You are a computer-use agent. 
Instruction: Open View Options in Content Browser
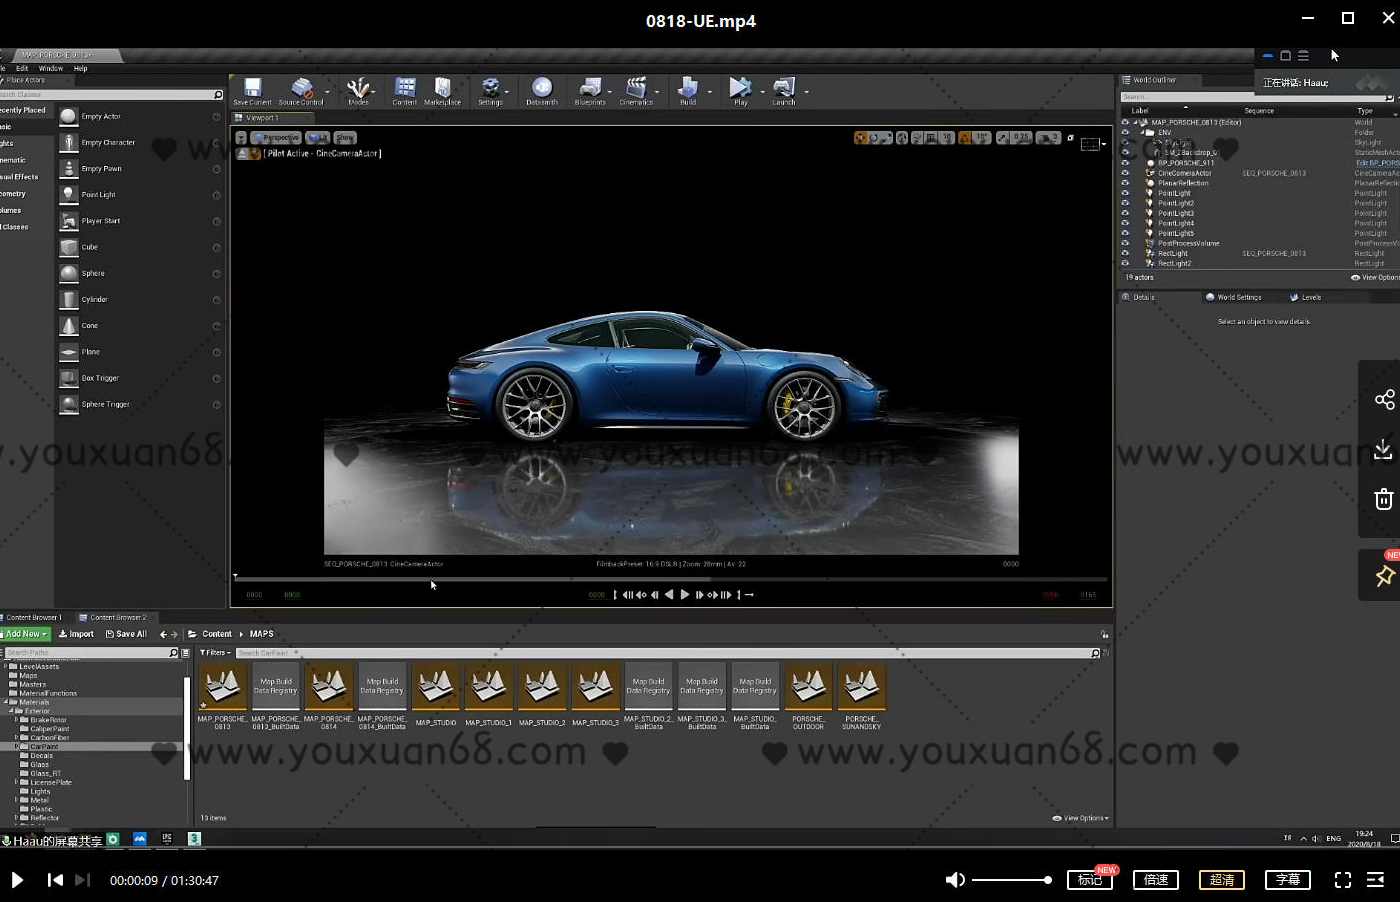click(x=1079, y=817)
